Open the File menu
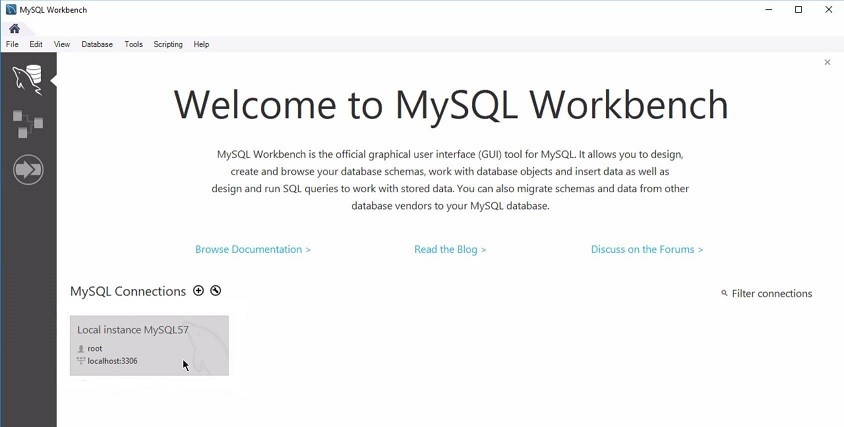The image size is (844, 427). (x=12, y=44)
